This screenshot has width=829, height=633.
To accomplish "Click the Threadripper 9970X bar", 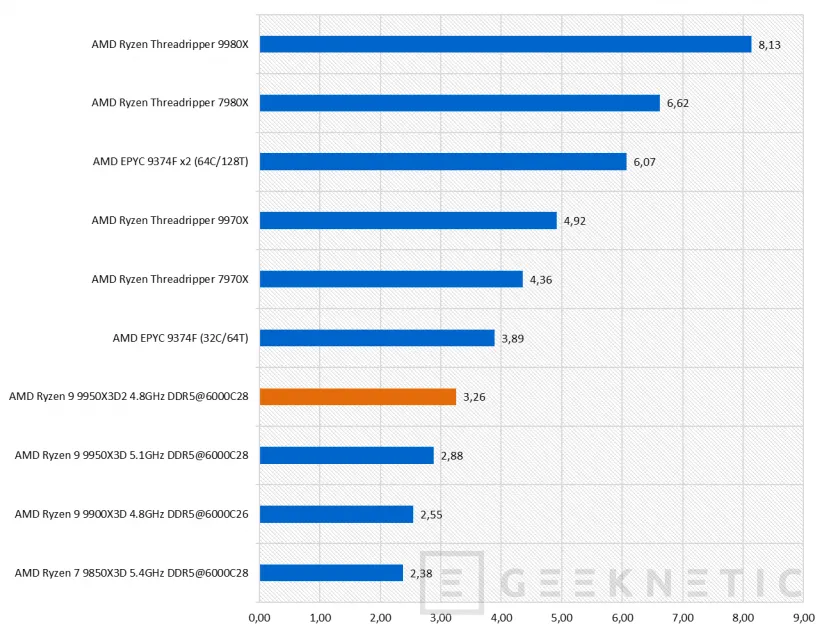I will pyautogui.click(x=408, y=221).
